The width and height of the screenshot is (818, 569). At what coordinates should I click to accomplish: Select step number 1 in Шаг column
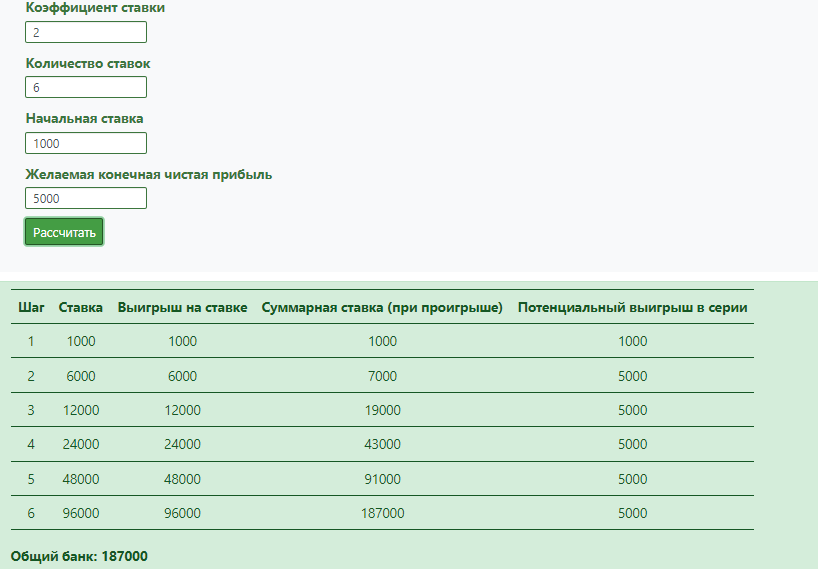coord(31,341)
